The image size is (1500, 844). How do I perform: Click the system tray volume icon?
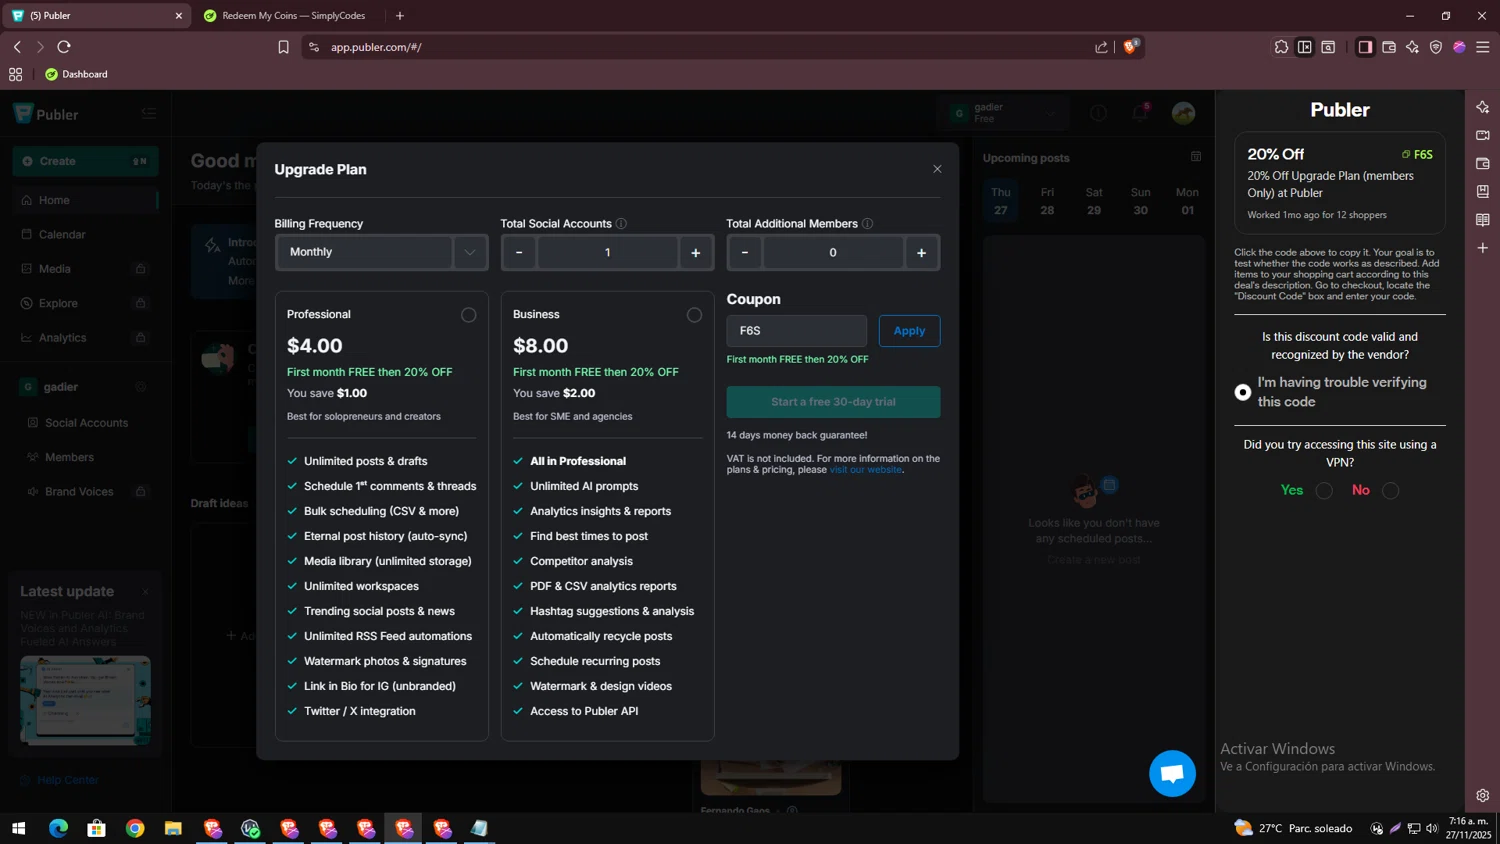point(1432,828)
